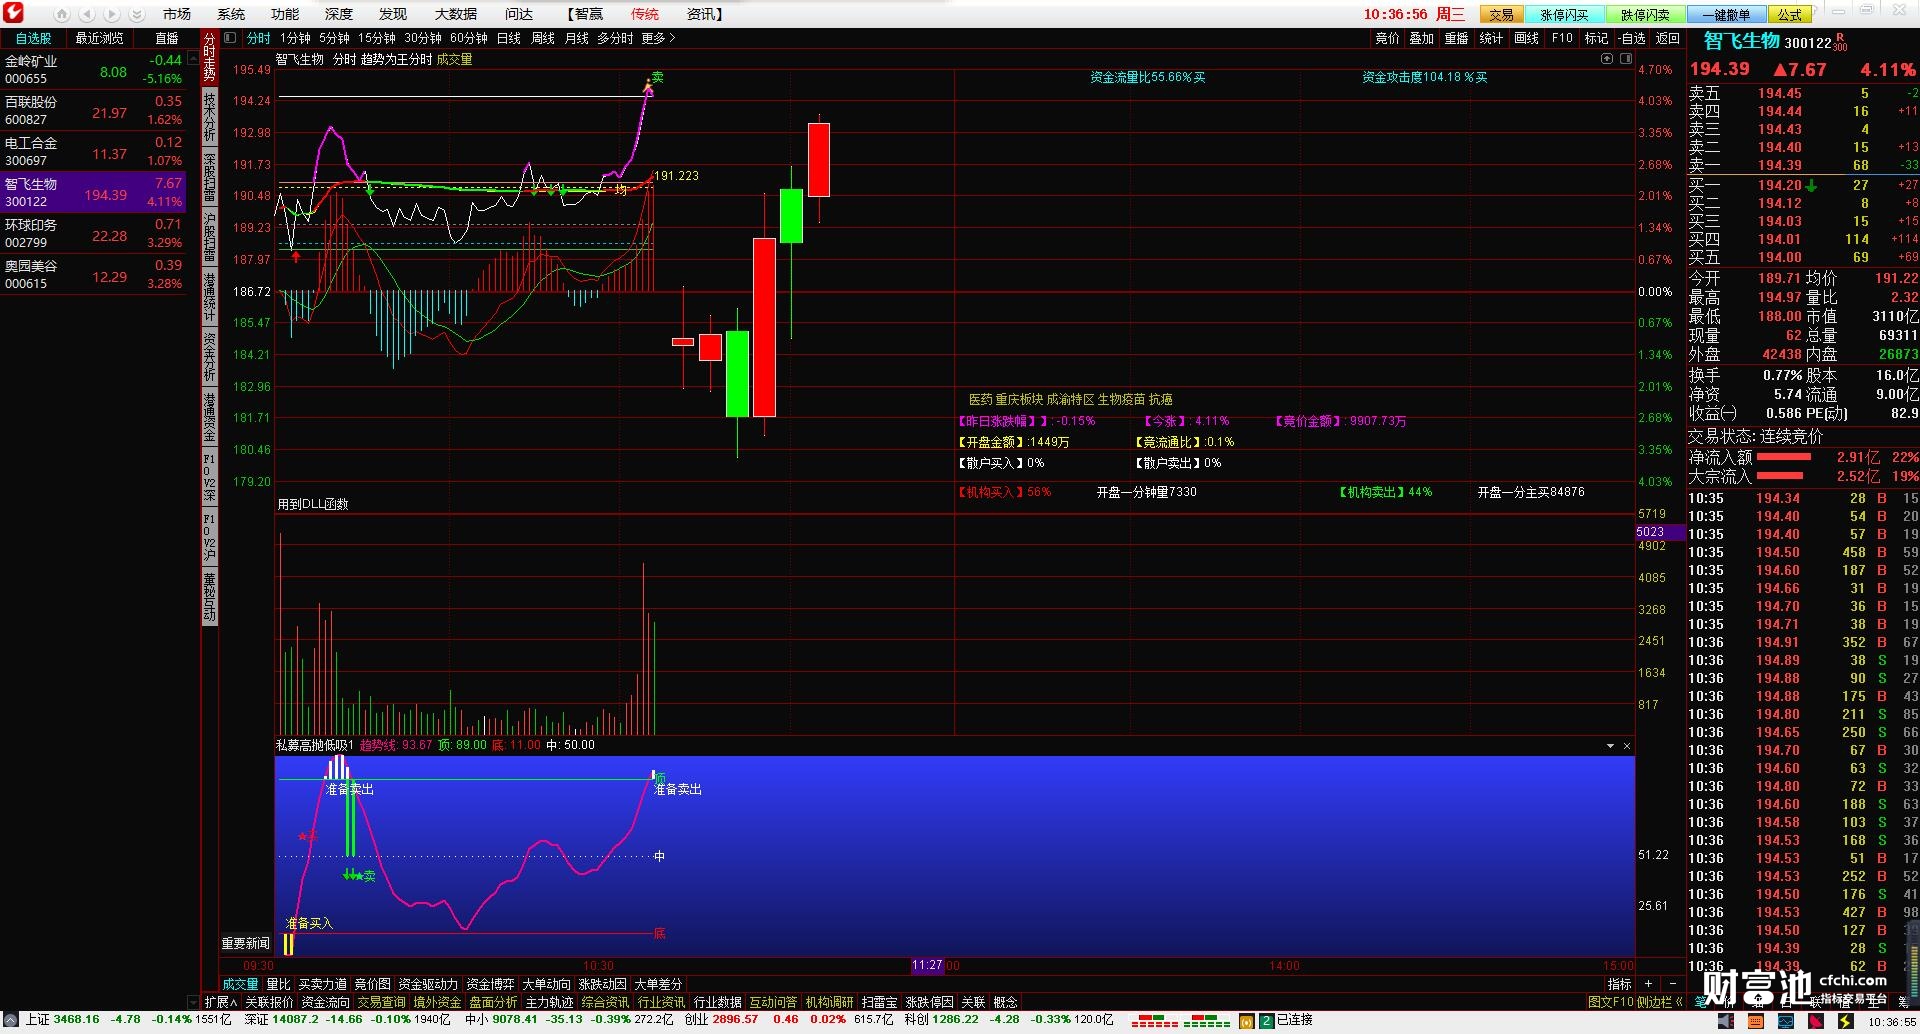Click the yellow lightning bolt icon
Viewport: 1920px width, 1034px height.
(x=1845, y=1021)
